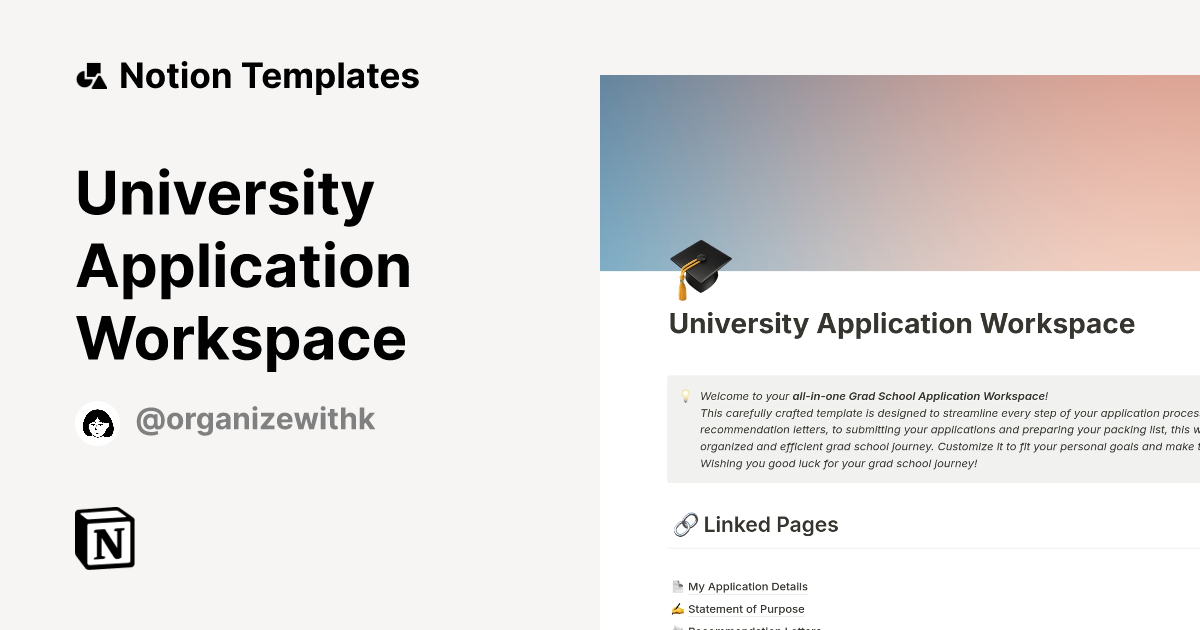
Task: Click the document icon before My Application Details
Action: point(677,586)
